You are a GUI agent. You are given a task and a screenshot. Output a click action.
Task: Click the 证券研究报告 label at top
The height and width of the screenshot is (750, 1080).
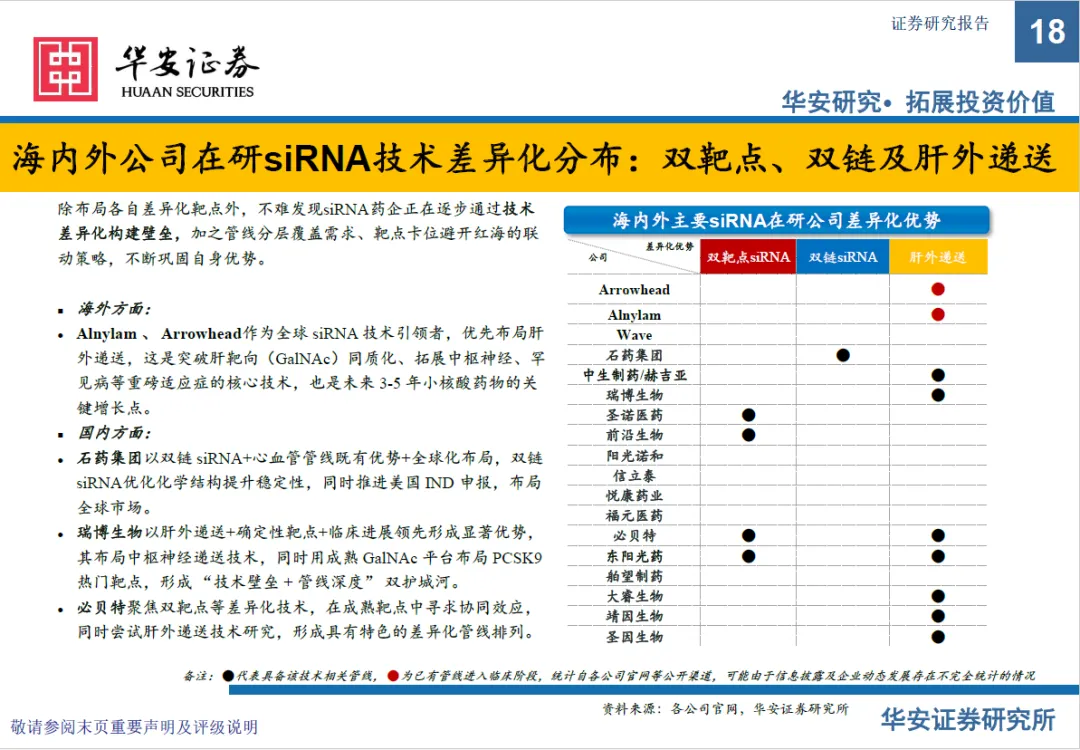click(940, 23)
